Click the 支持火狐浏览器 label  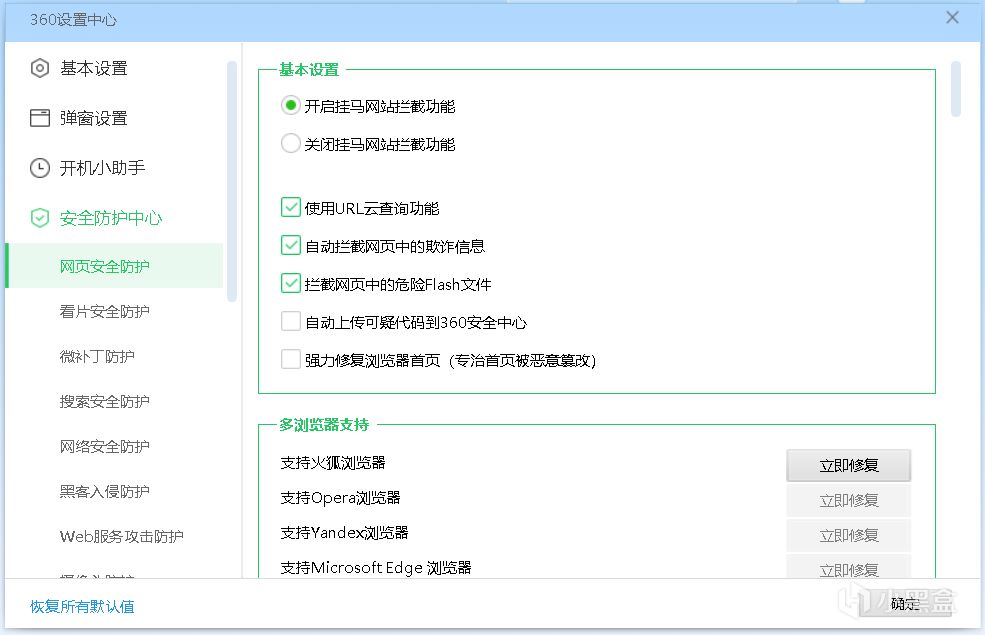point(332,463)
